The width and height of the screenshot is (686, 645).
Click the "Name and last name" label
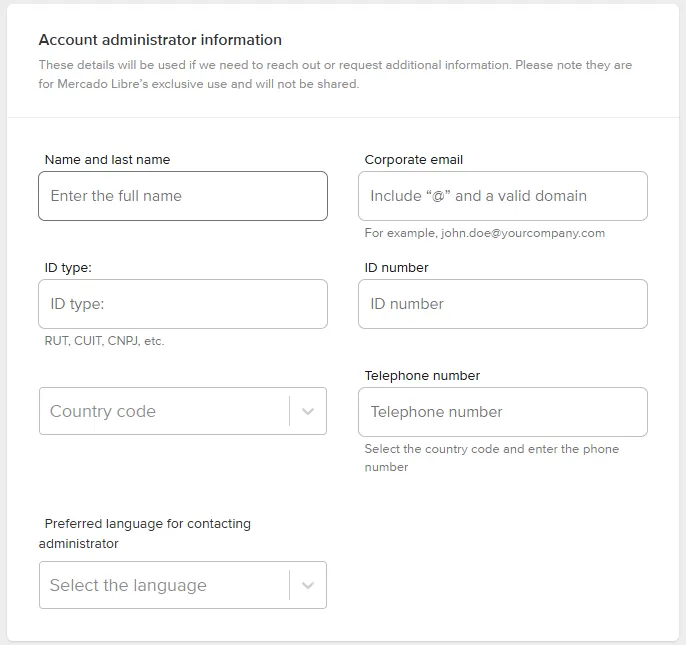point(108,160)
